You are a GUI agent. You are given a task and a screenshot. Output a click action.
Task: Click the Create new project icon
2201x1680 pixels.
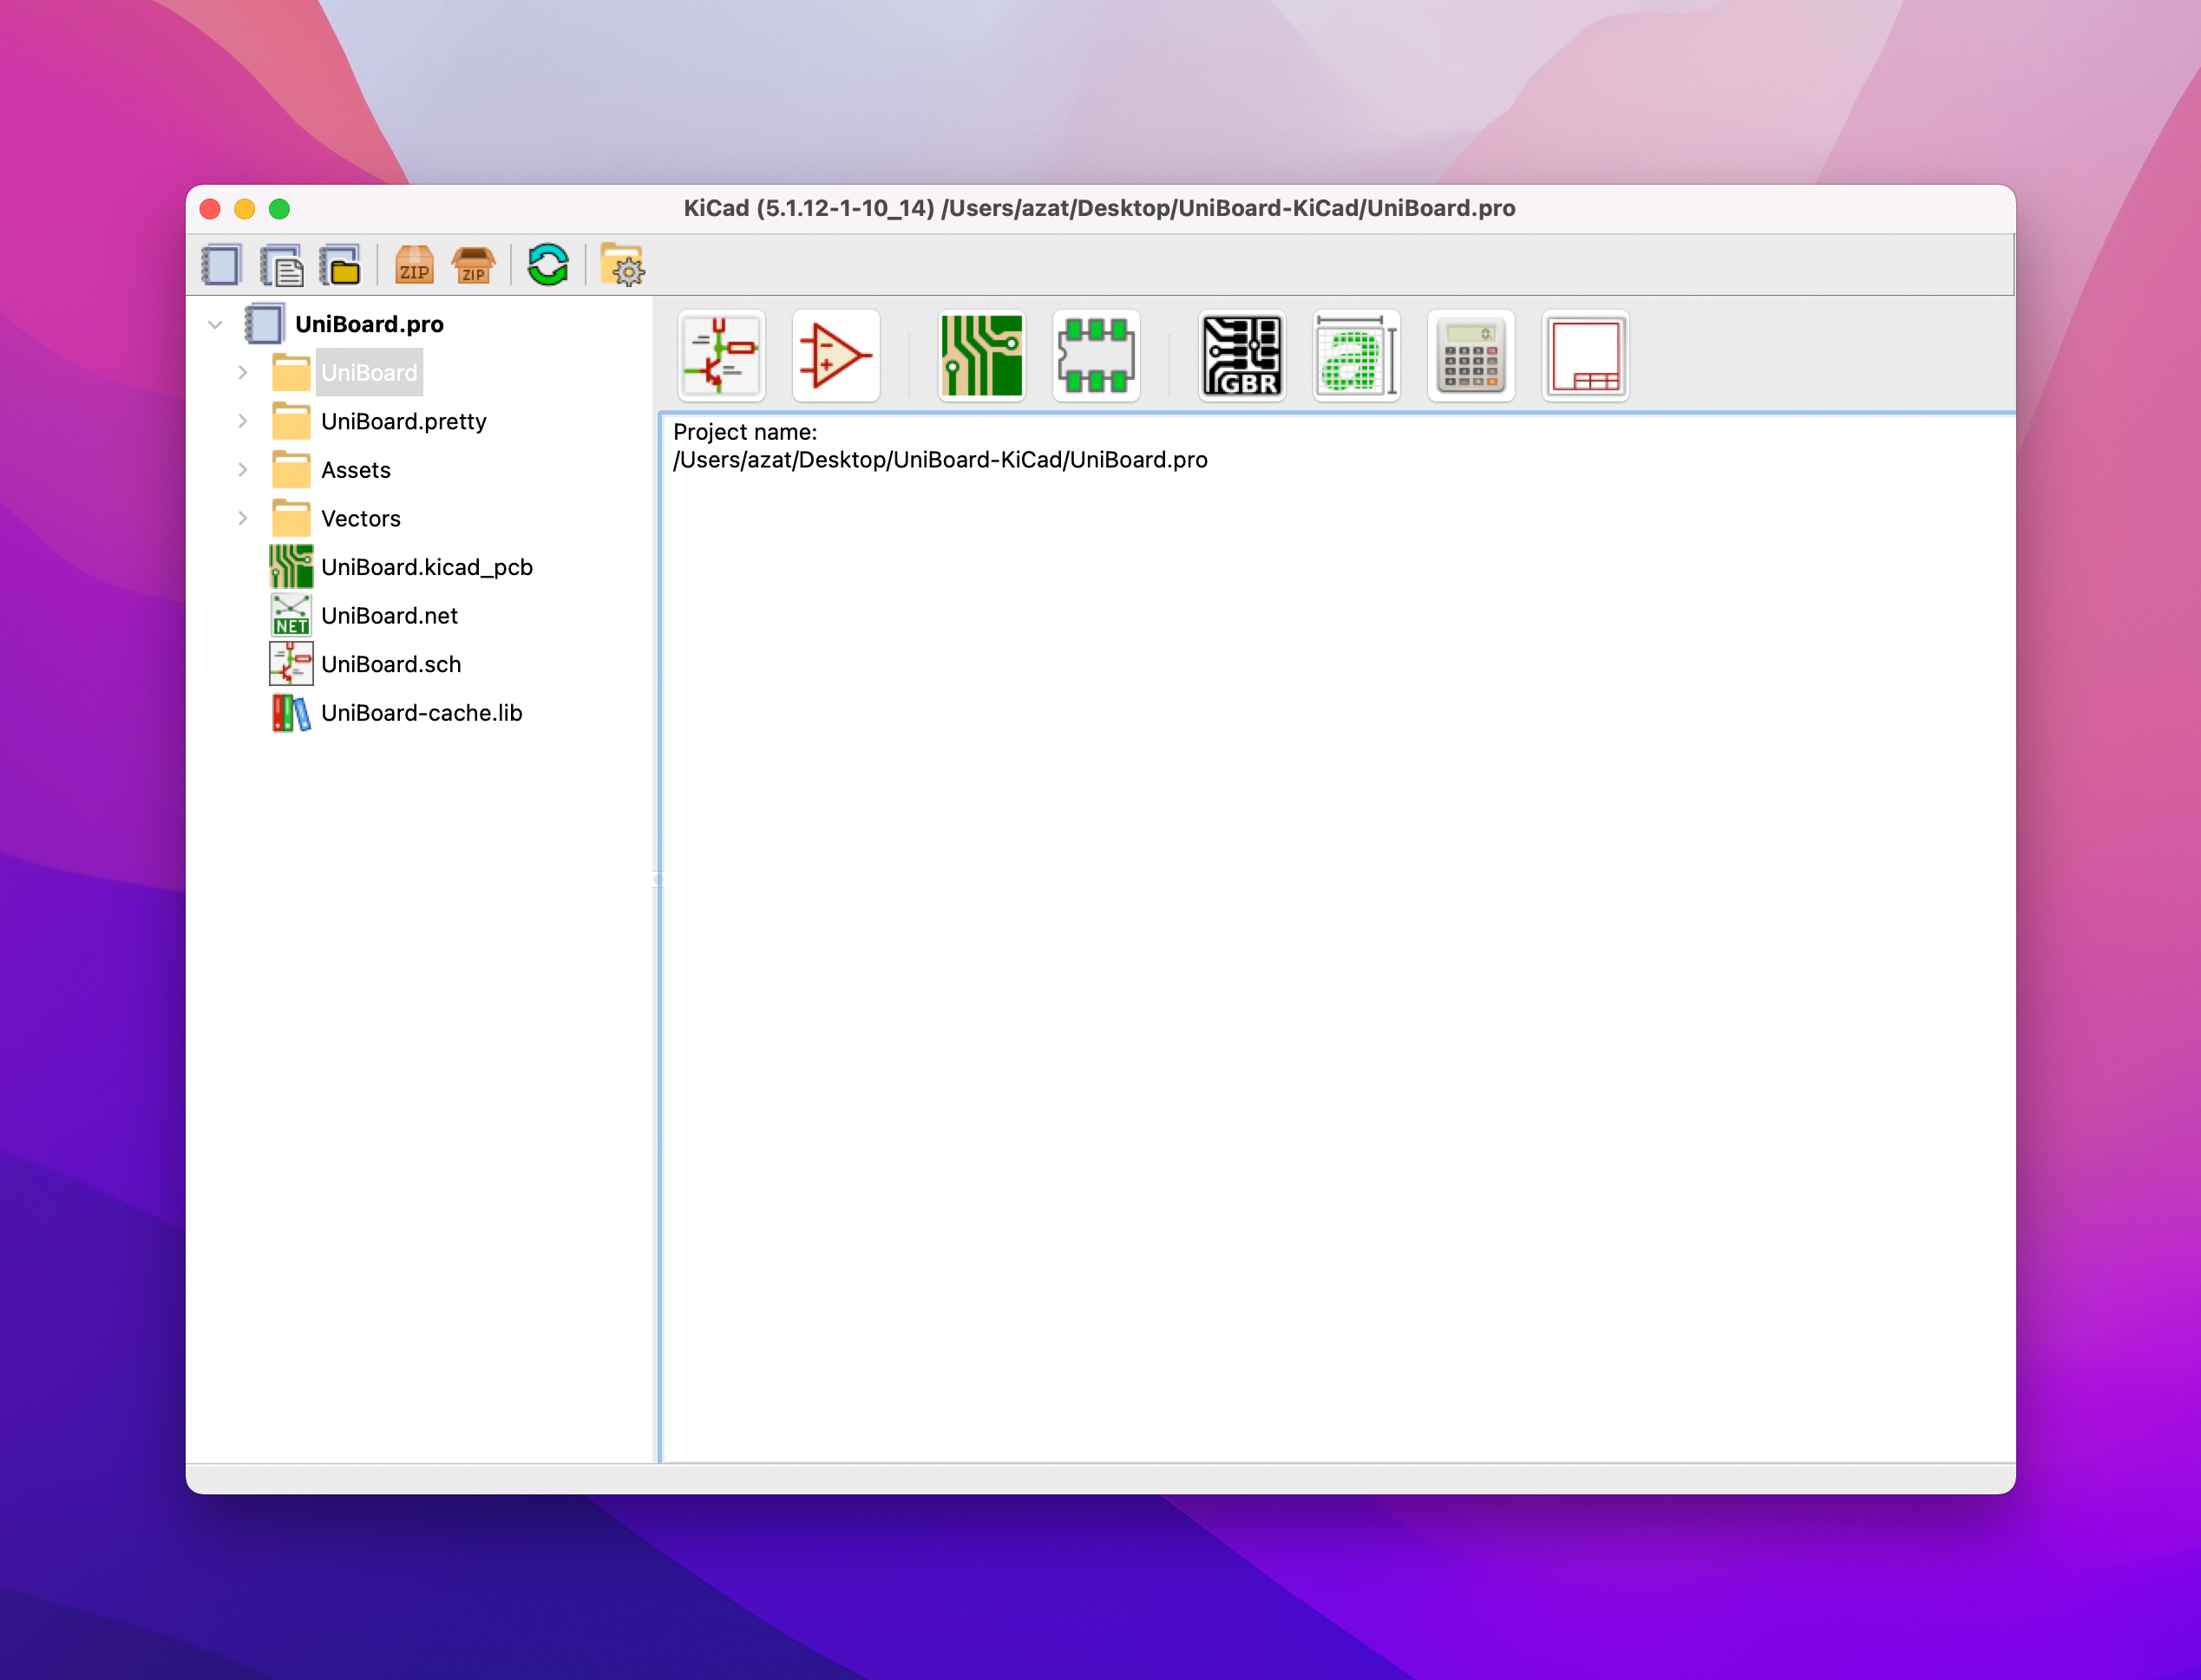[x=221, y=266]
